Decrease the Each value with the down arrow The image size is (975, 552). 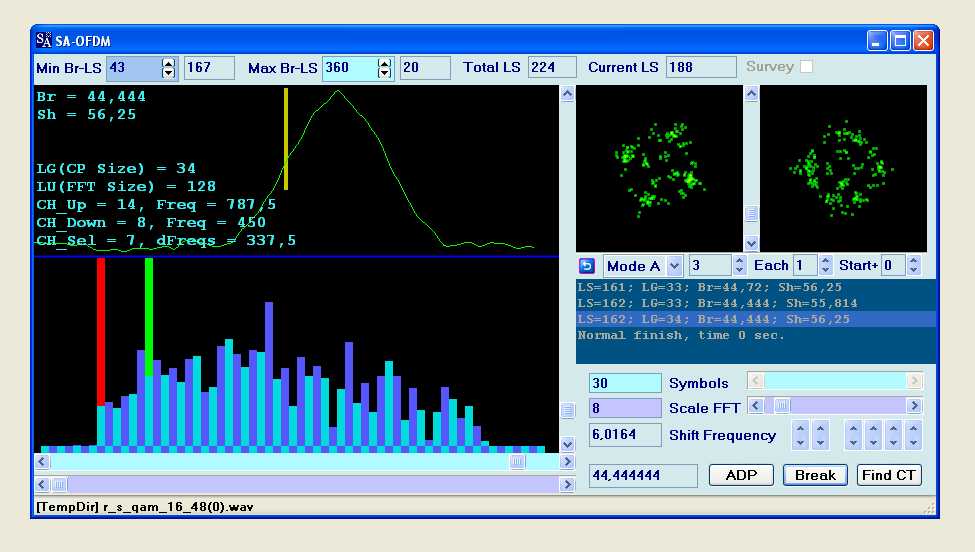[825, 271]
